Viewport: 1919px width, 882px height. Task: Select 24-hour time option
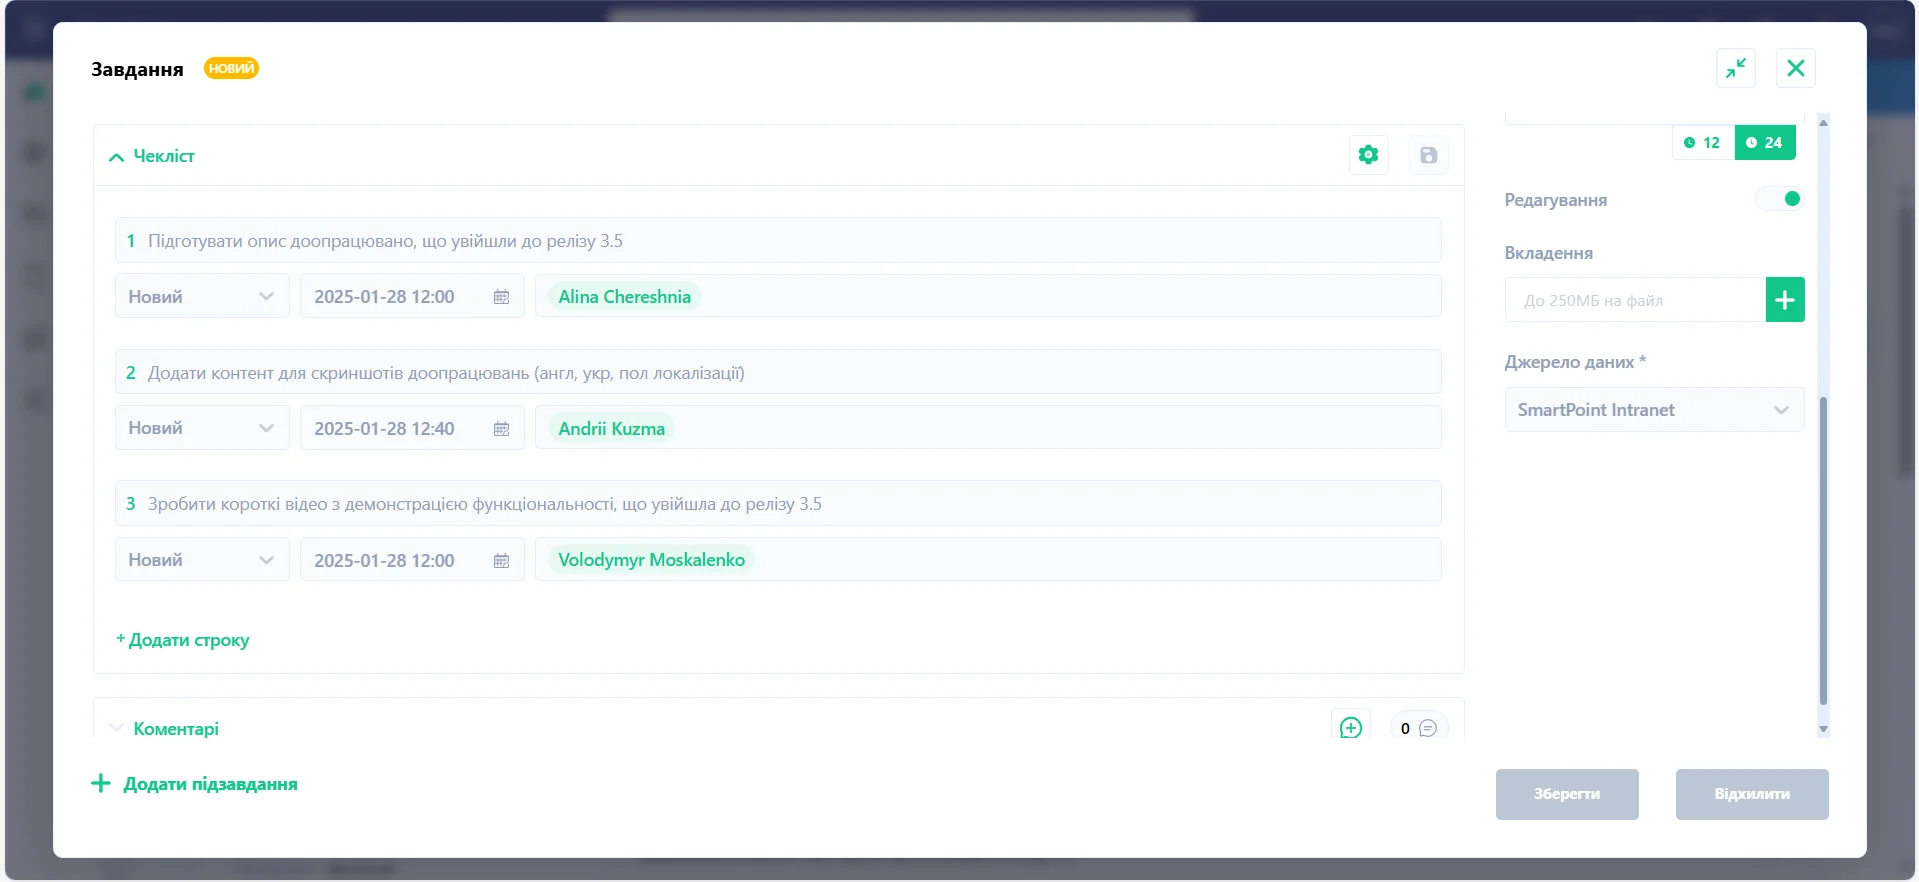point(1765,142)
